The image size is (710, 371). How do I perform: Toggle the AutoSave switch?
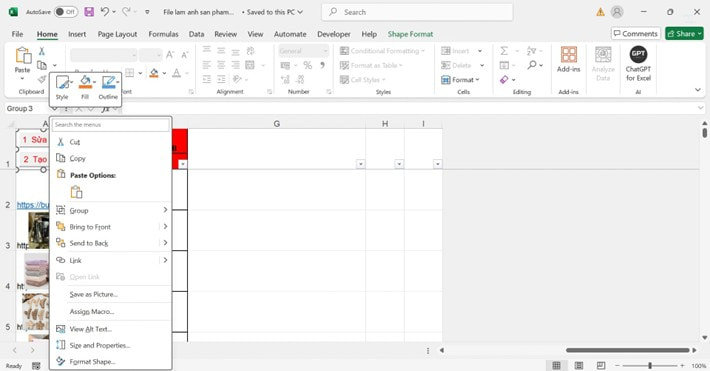pyautogui.click(x=66, y=12)
